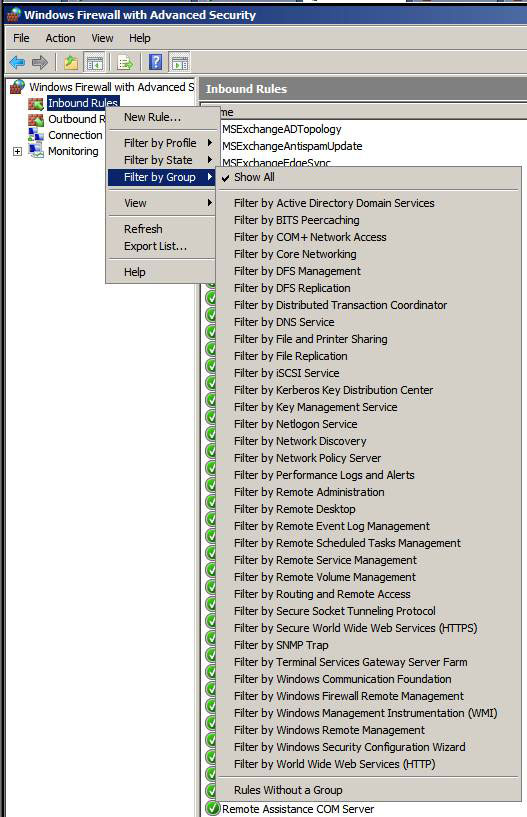Screen dimensions: 527x817
Task: Select Outbound Rules in the tree
Action: (x=77, y=119)
